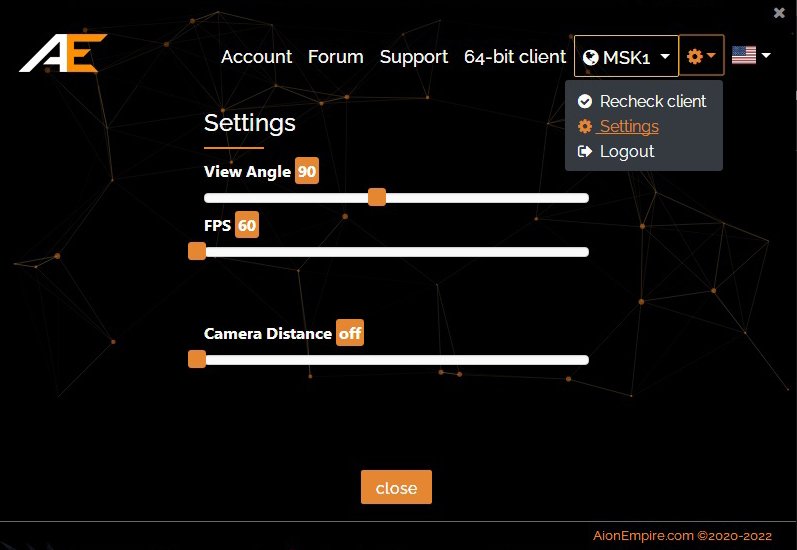Click the Camera Distance slider handle
Screen dimensions: 797x550
pos(197,360)
